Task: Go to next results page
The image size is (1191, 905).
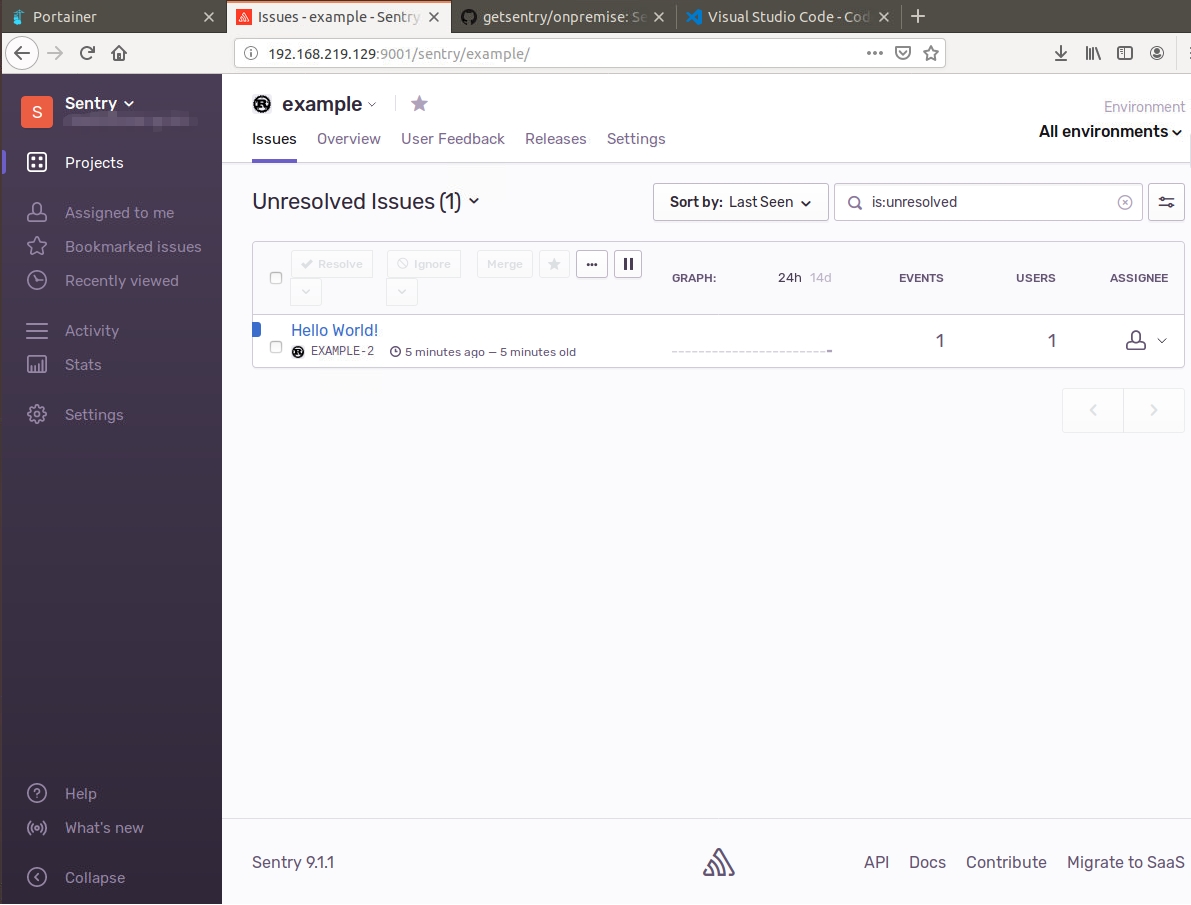Action: click(1154, 410)
